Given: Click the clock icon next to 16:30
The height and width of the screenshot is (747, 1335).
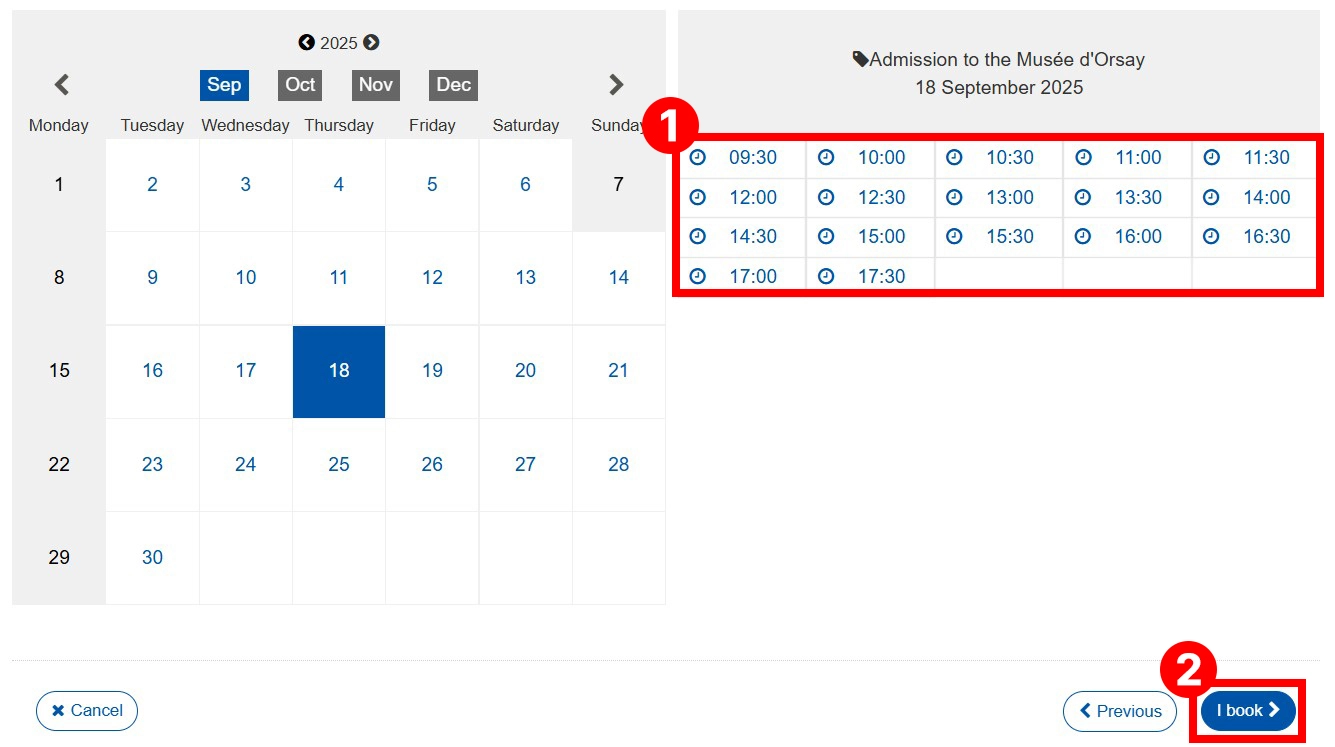Looking at the screenshot, I should 1211,237.
